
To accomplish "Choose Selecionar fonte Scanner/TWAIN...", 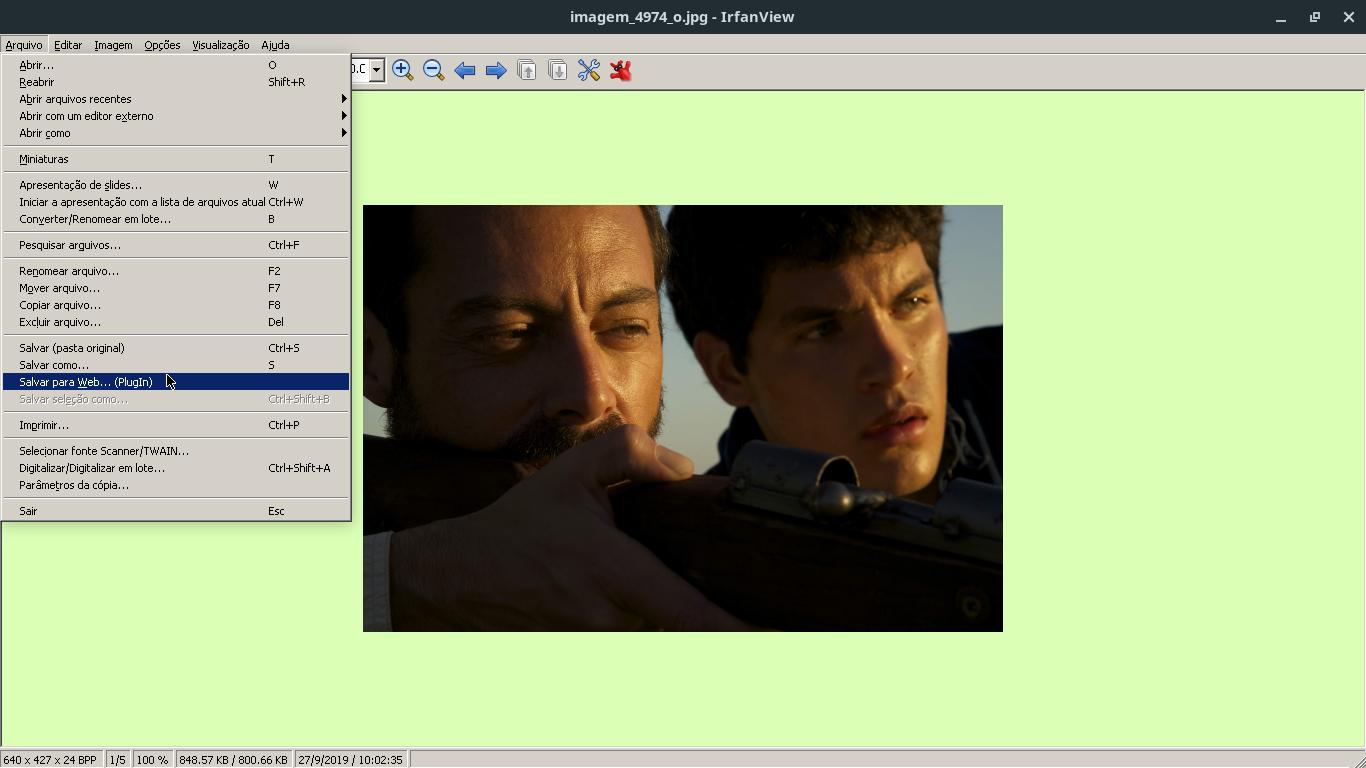I will coord(176,451).
